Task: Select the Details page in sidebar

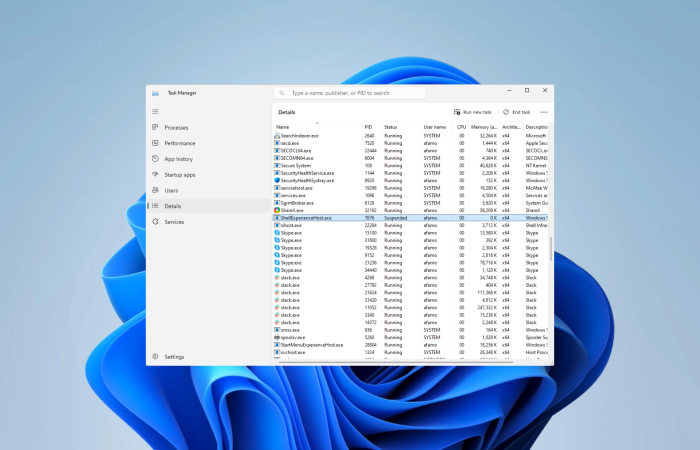Action: (x=209, y=206)
